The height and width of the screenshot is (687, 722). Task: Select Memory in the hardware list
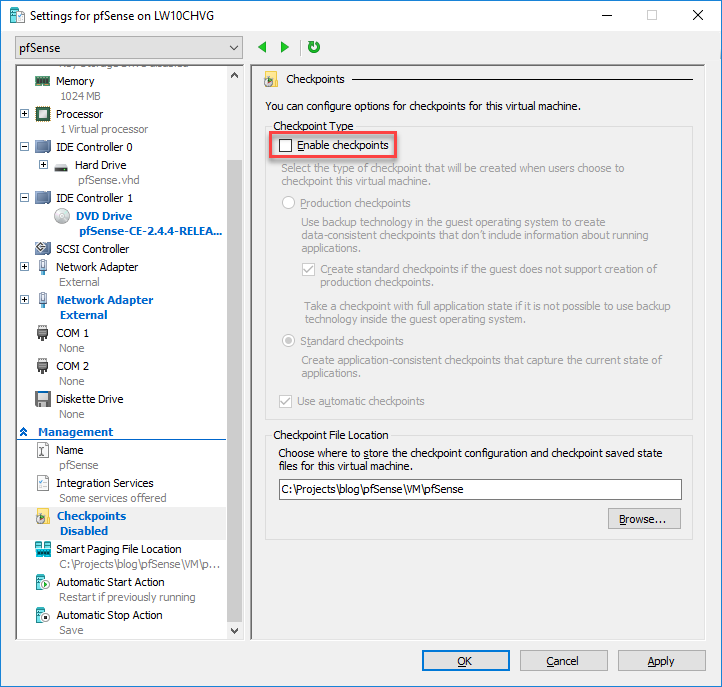click(x=75, y=81)
